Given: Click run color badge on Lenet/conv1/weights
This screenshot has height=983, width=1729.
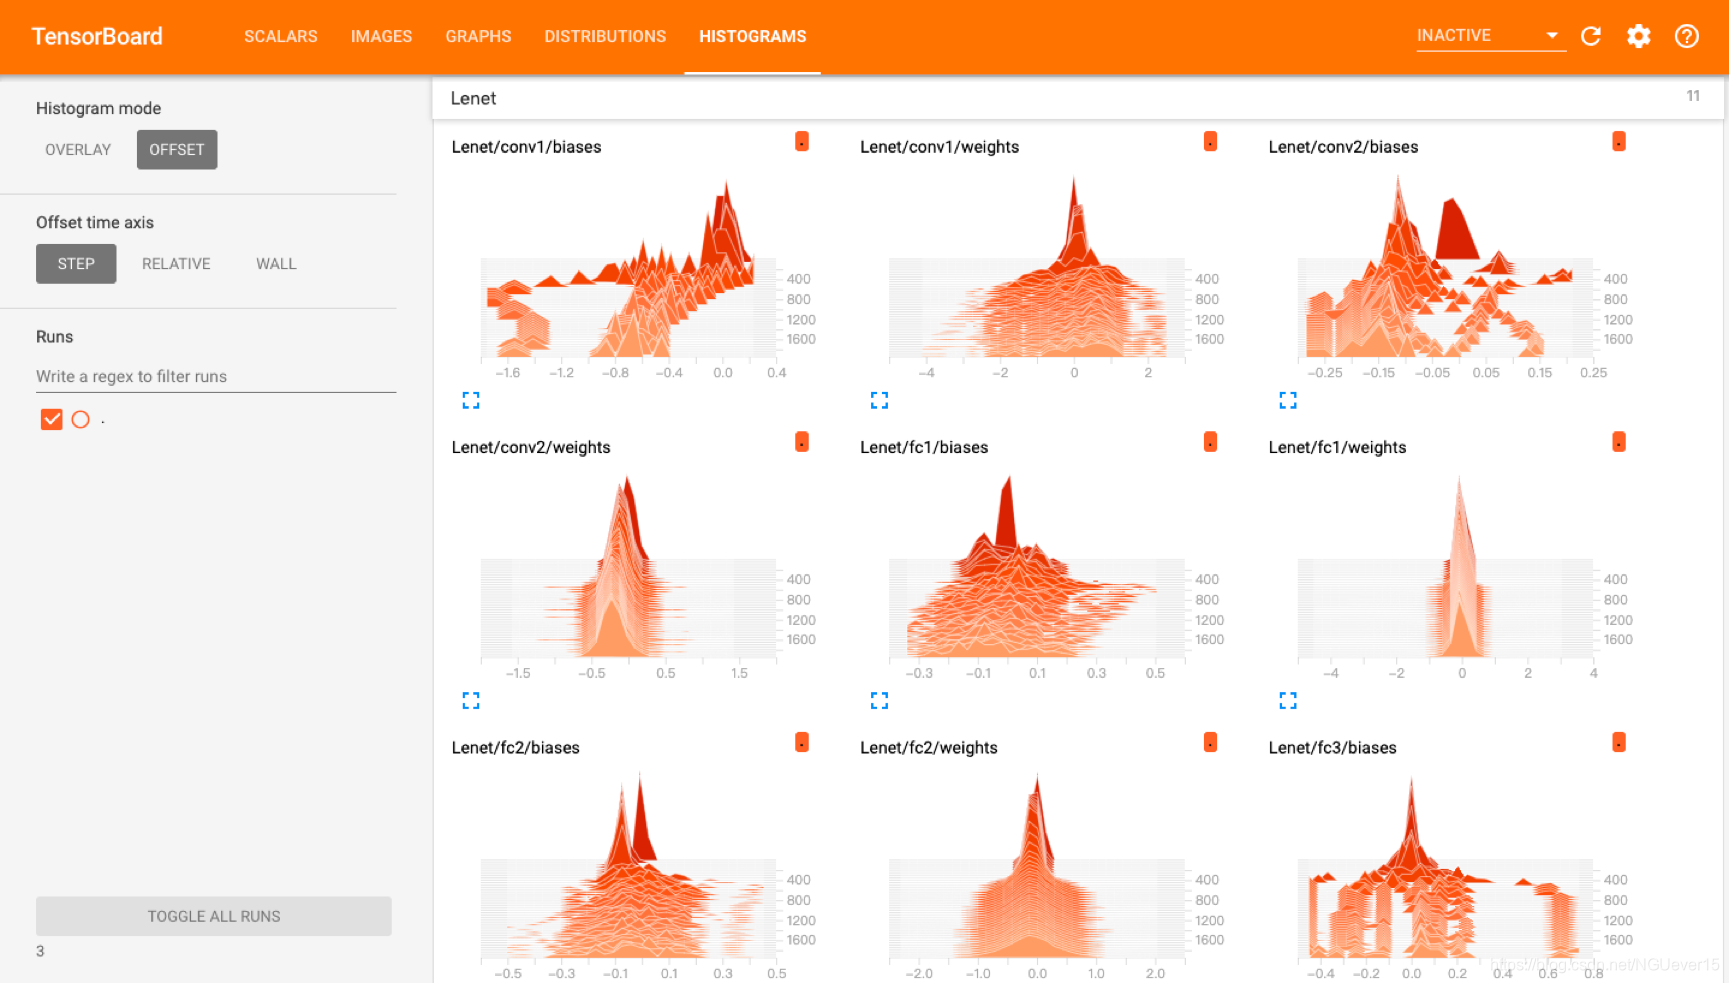Looking at the screenshot, I should 1210,141.
